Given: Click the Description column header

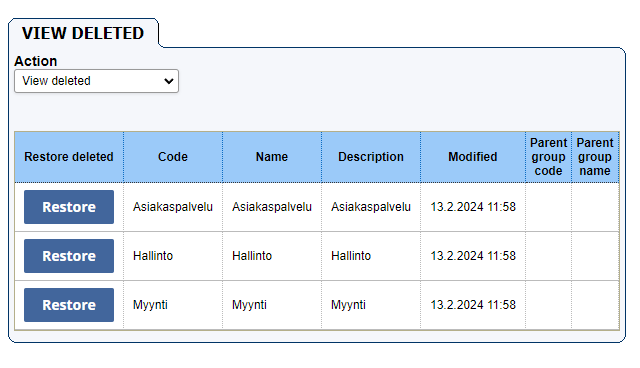Looking at the screenshot, I should (371, 157).
